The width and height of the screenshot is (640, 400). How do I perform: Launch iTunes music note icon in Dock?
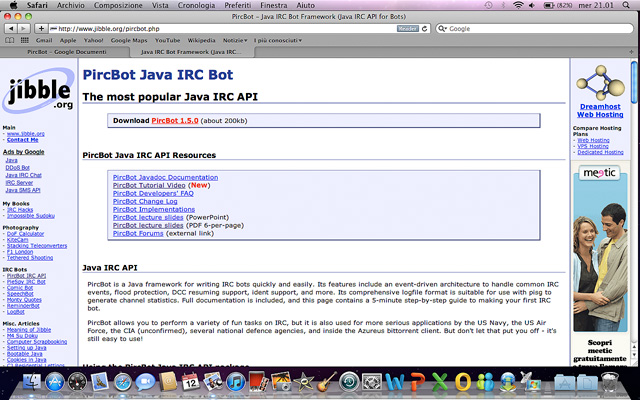coord(236,382)
